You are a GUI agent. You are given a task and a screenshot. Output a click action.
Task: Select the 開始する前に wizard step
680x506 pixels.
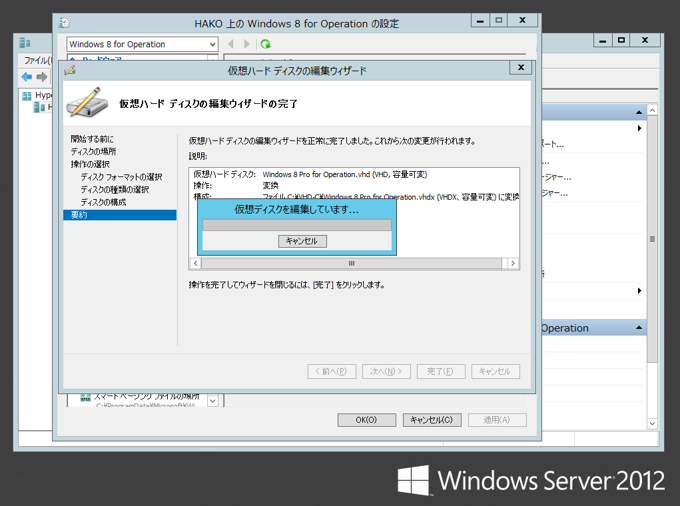point(92,139)
